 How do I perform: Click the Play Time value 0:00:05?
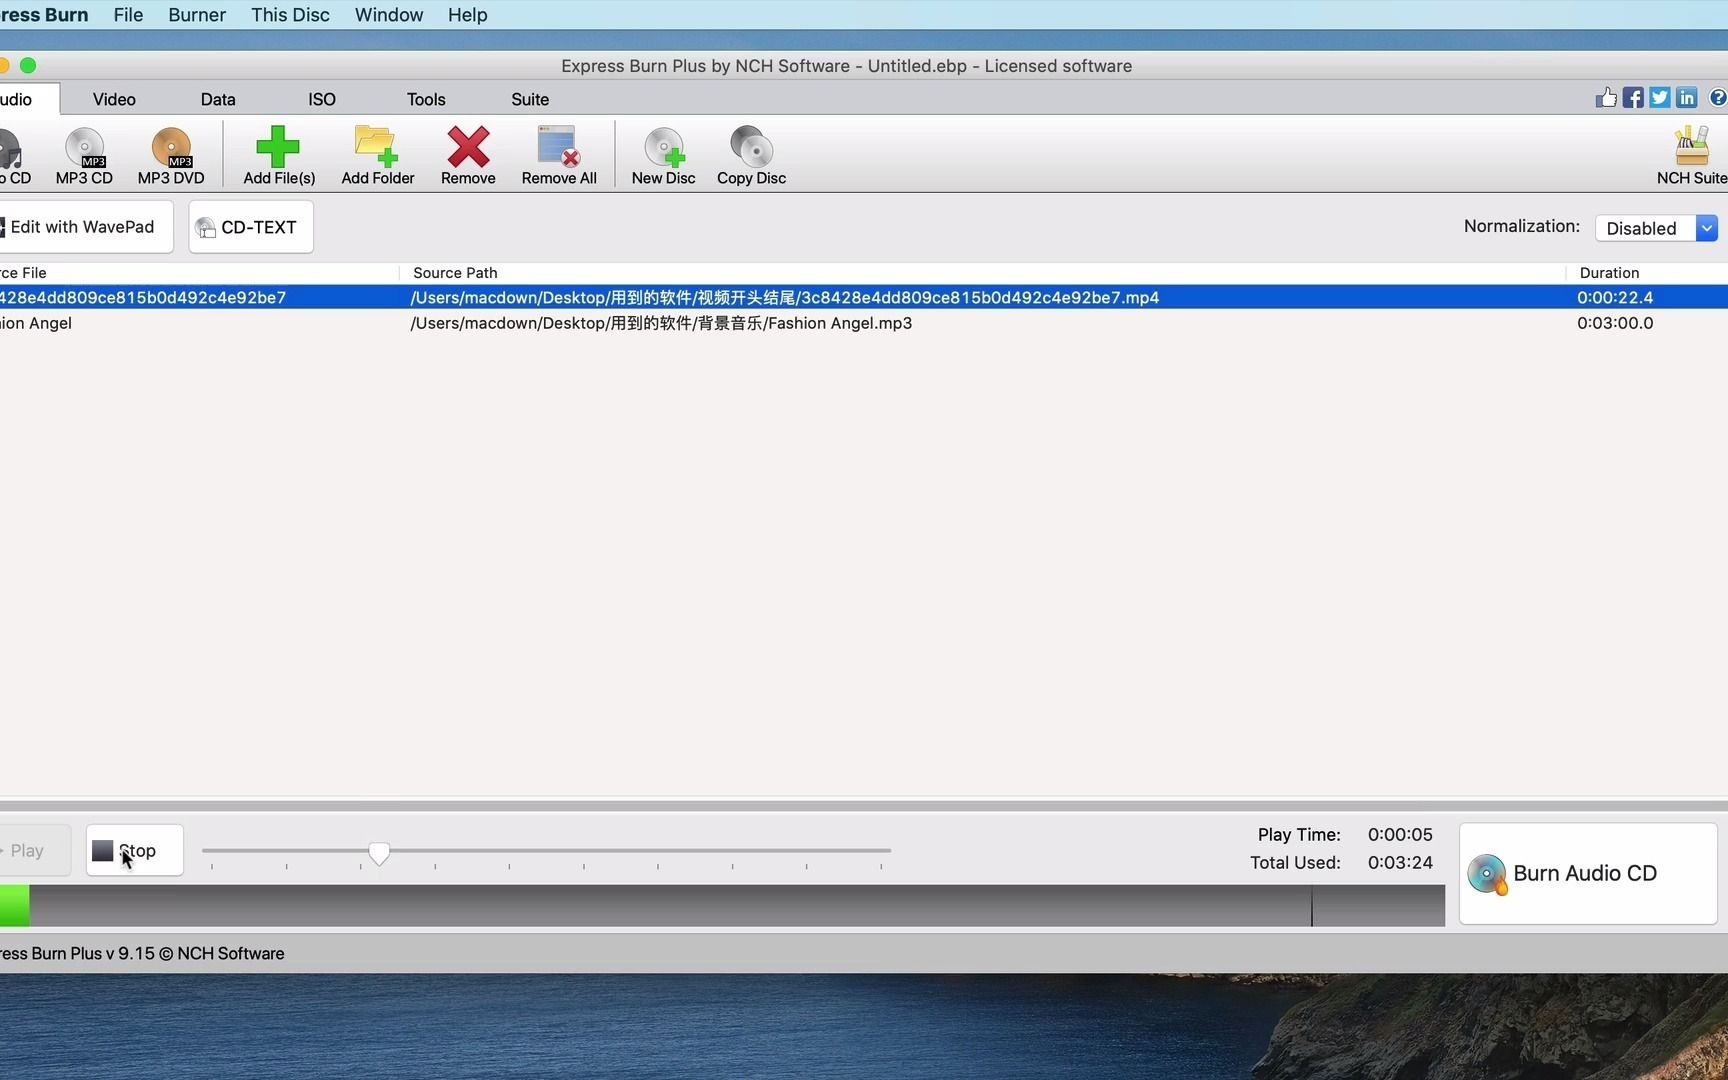pyautogui.click(x=1400, y=834)
